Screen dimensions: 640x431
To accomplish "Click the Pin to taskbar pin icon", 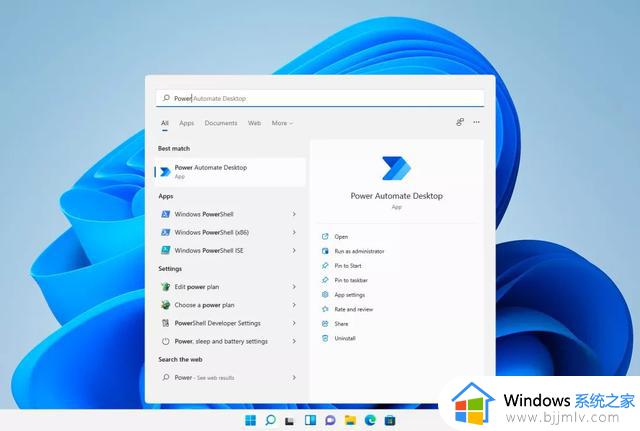I will (x=325, y=280).
